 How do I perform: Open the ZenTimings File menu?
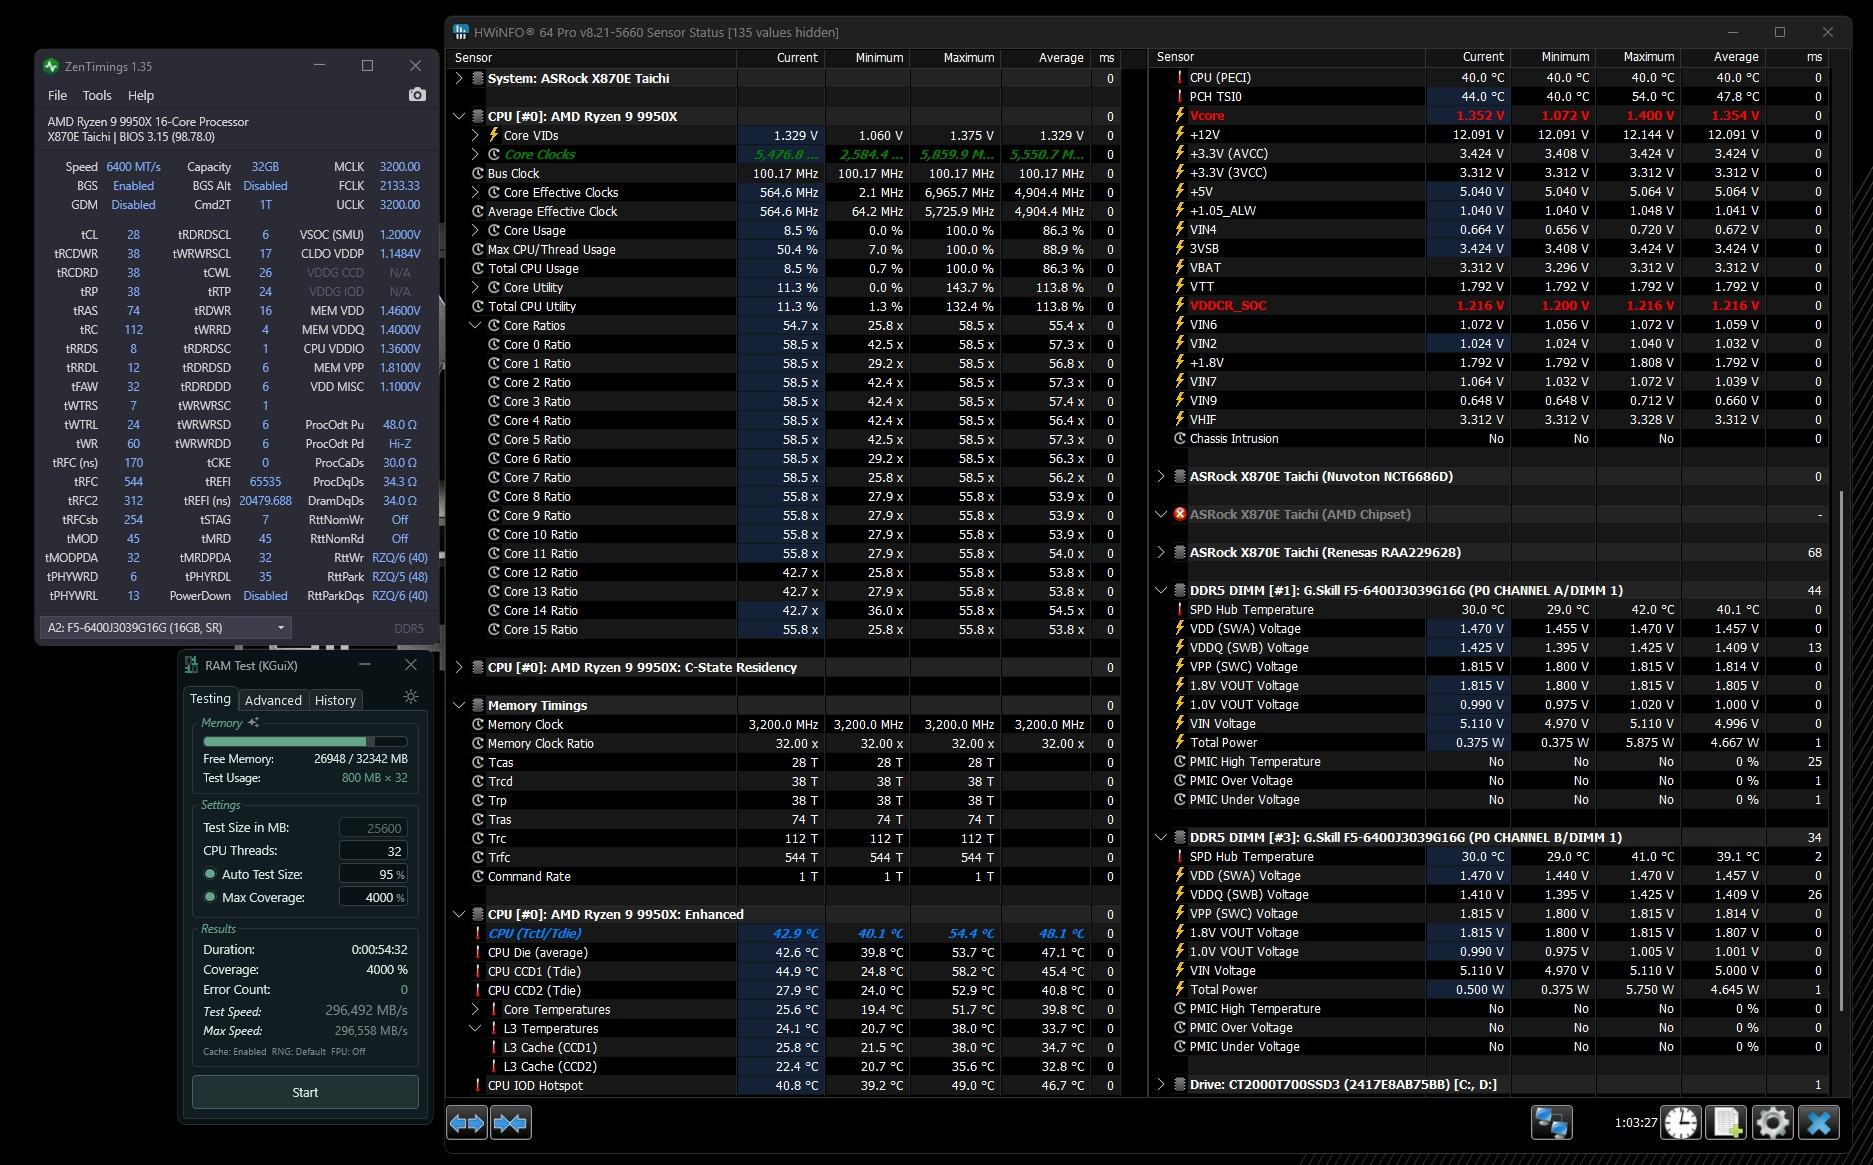[58, 95]
